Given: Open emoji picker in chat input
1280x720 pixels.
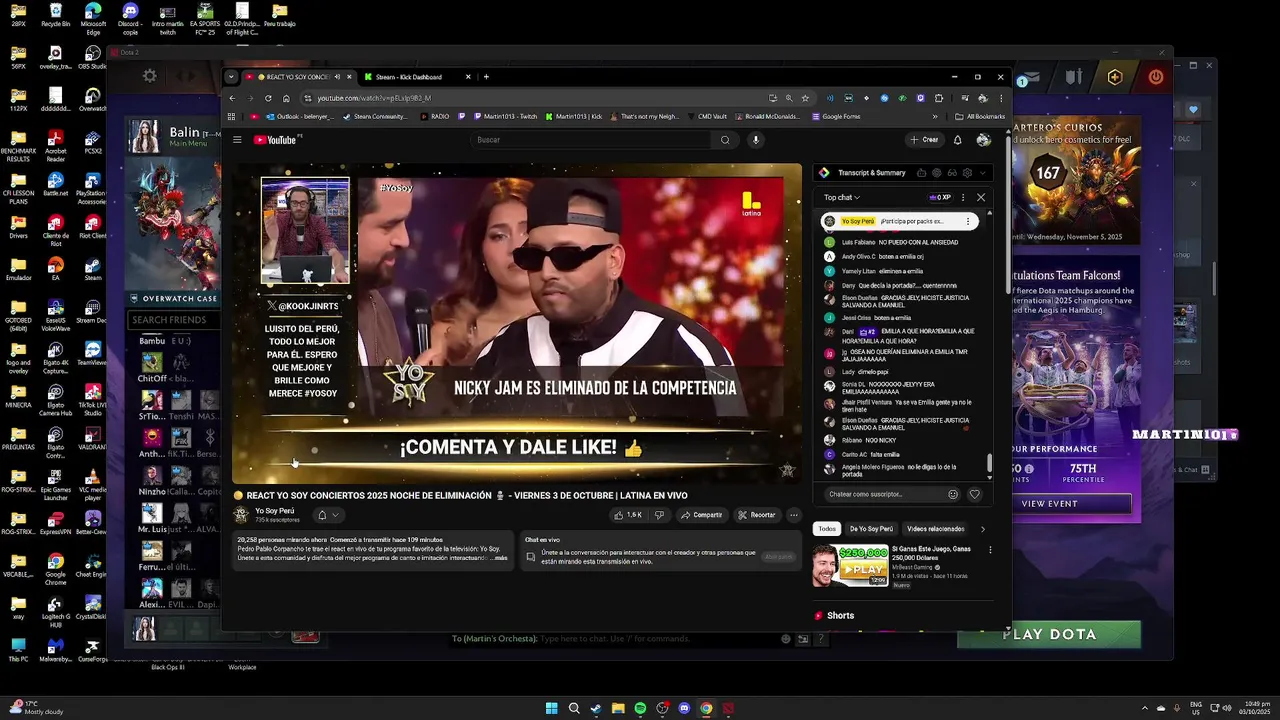Looking at the screenshot, I should coord(953,494).
